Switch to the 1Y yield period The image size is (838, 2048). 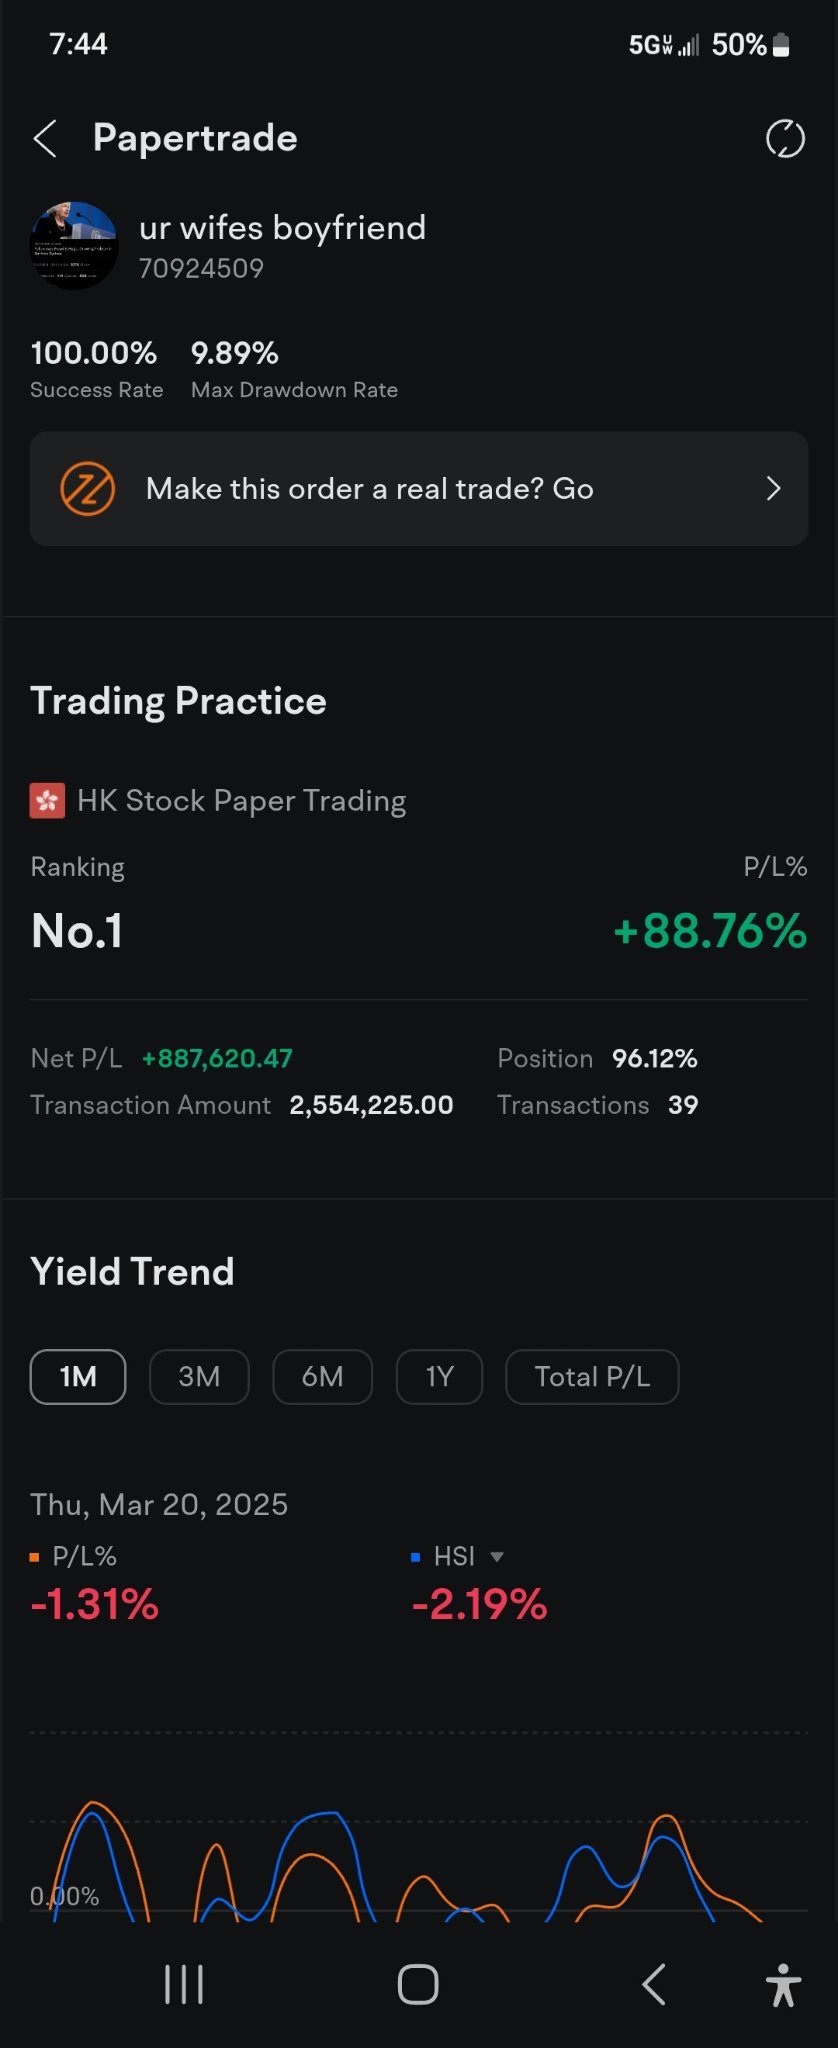tap(440, 1377)
